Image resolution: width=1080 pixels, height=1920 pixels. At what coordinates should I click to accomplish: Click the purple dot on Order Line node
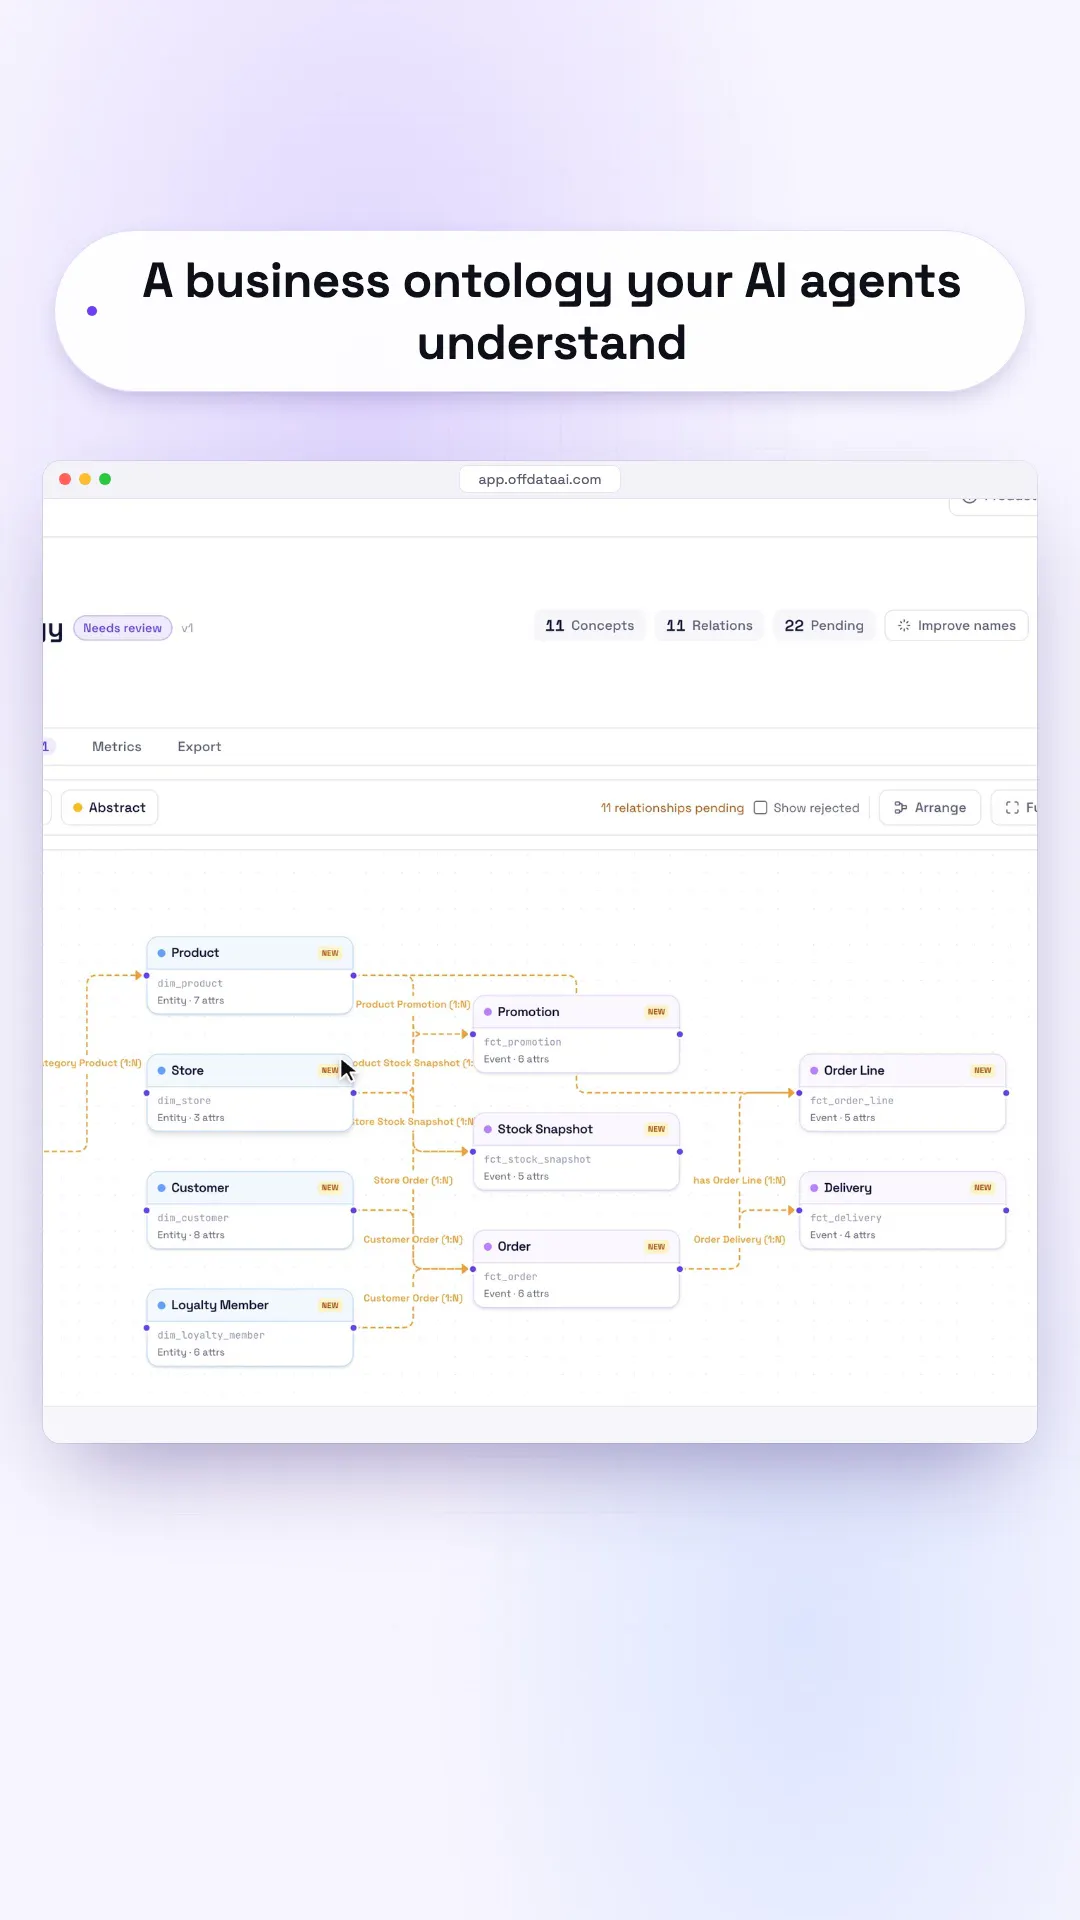coord(814,1071)
